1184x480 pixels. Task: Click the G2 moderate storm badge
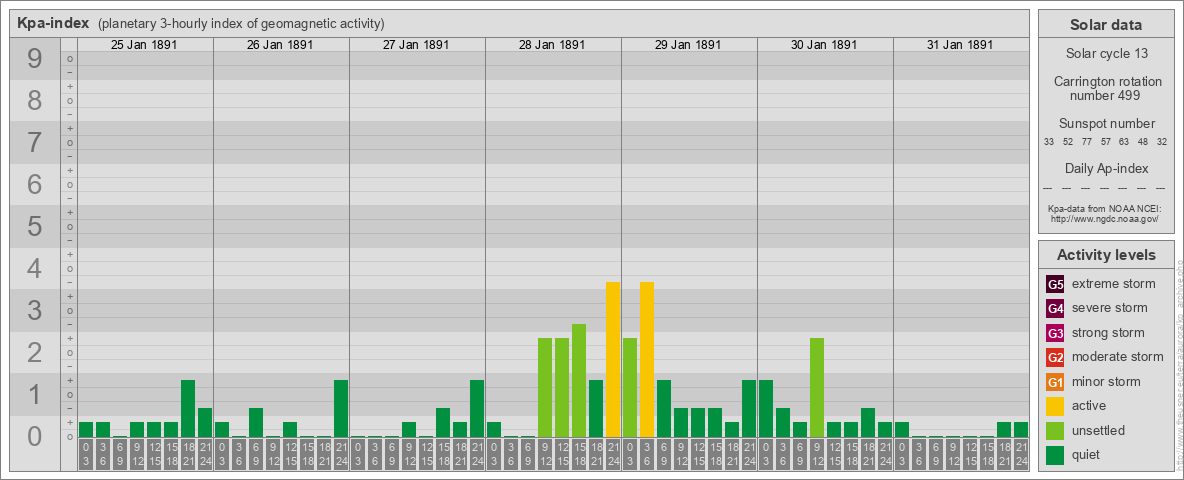pos(1055,358)
